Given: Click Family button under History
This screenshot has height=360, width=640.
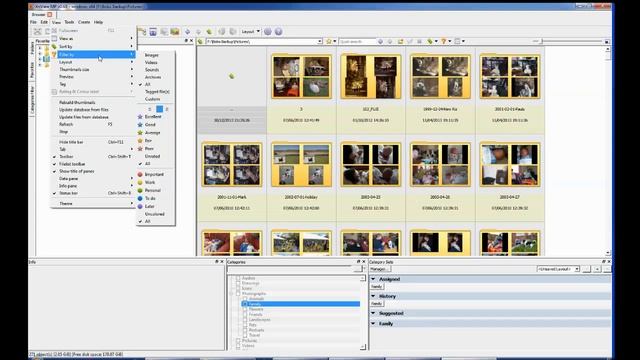Looking at the screenshot, I should click(377, 304).
